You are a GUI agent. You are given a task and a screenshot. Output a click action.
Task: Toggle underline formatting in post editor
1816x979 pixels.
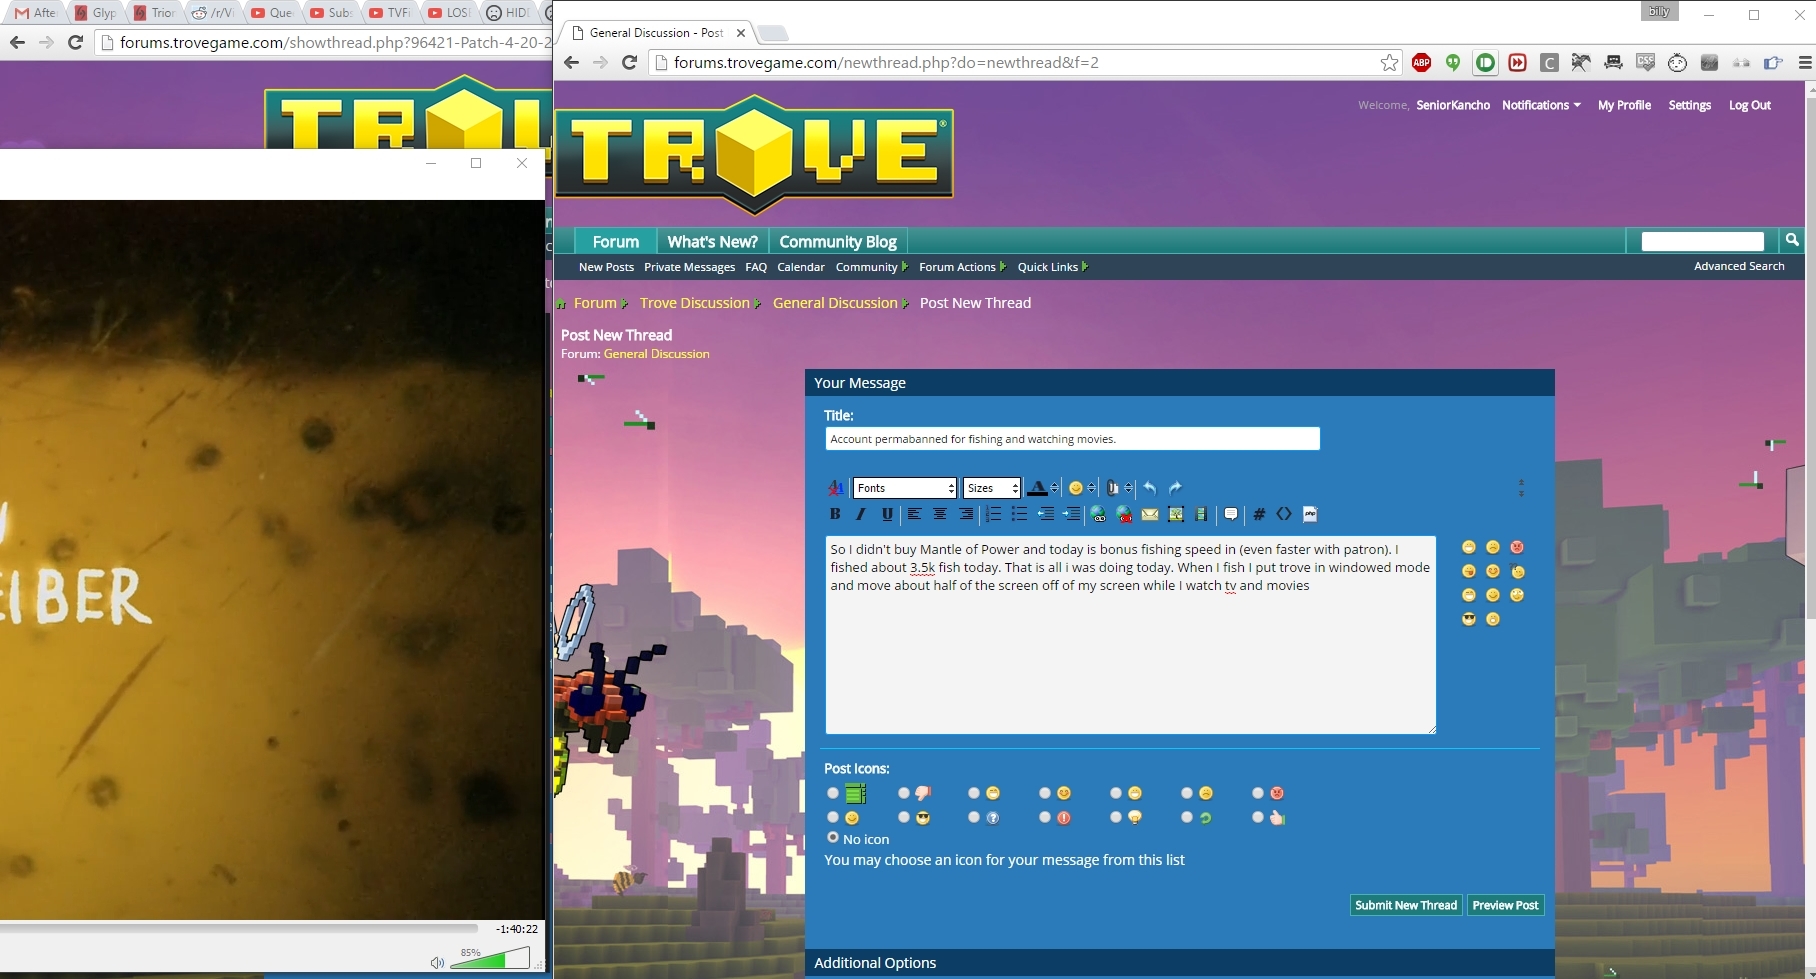tap(887, 514)
